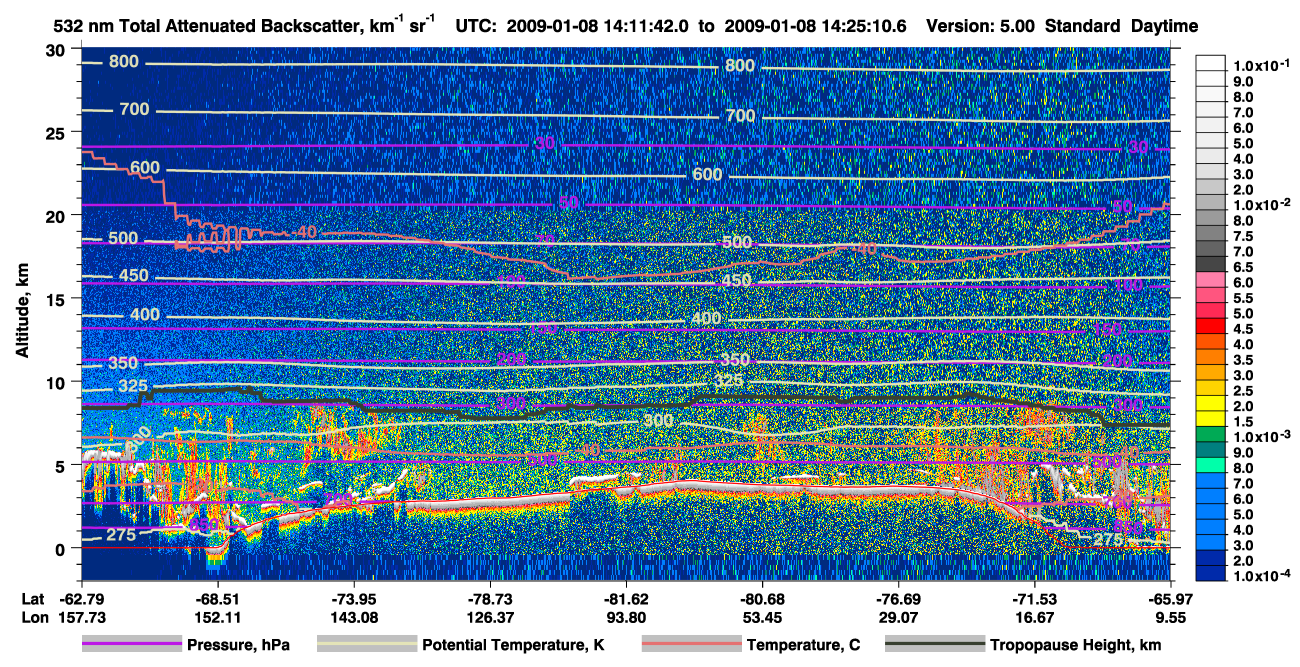Click the latitude tick label -62.79
The image size is (1300, 667).
pos(82,598)
